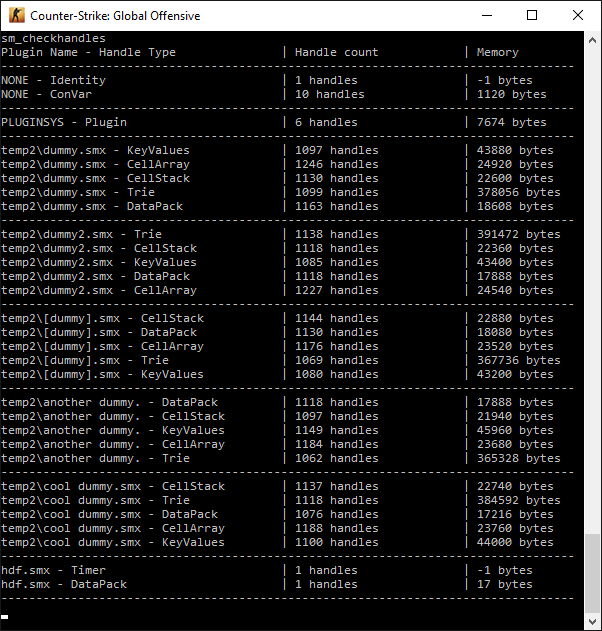602x631 pixels.
Task: Close the Counter-Strike console window
Action: (x=578, y=16)
